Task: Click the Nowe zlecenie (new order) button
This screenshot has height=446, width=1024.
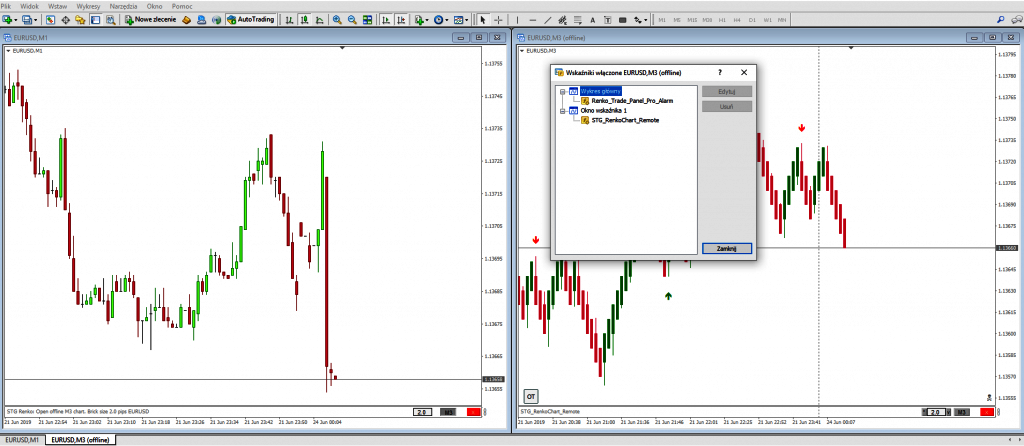Action: pyautogui.click(x=150, y=20)
